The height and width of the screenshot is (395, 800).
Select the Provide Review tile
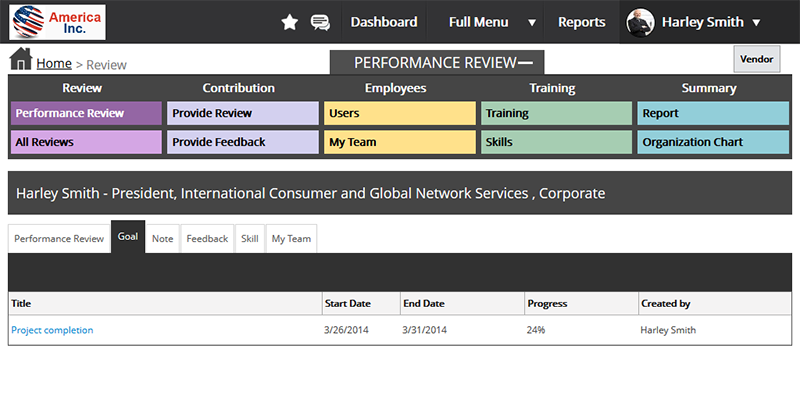click(243, 113)
